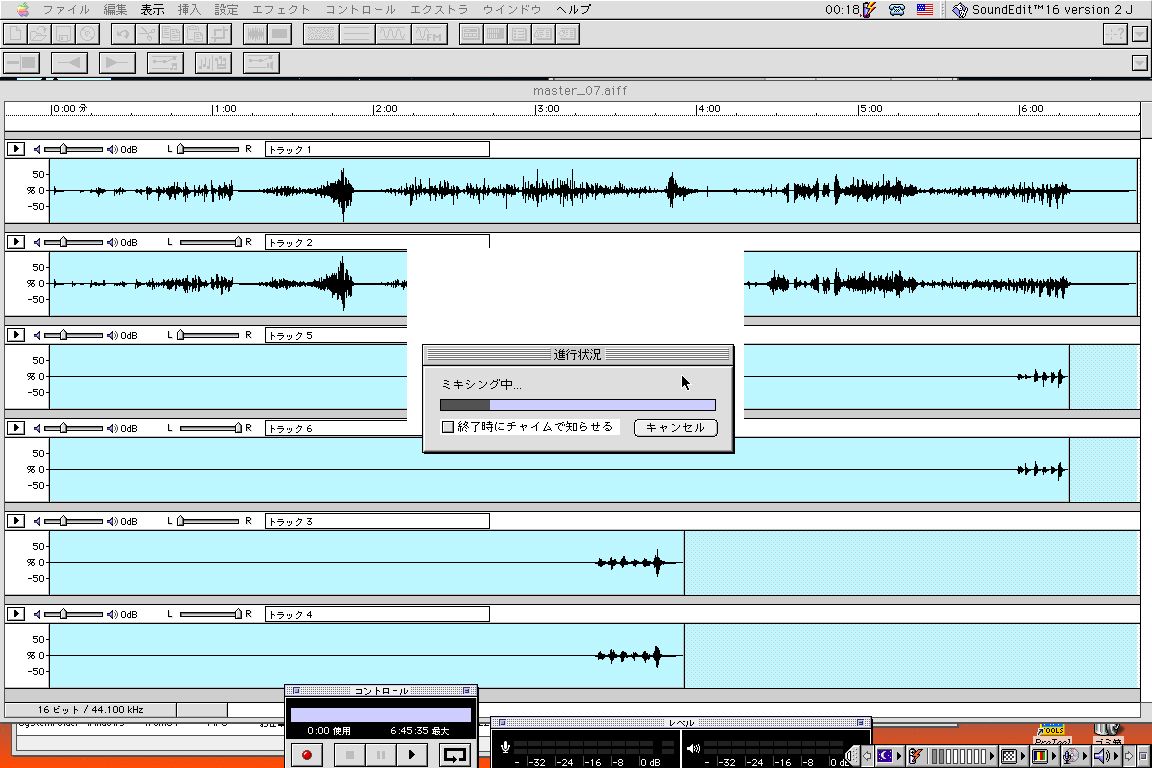
Task: Toggle play button for トラック 2
Action: pyautogui.click(x=15, y=242)
